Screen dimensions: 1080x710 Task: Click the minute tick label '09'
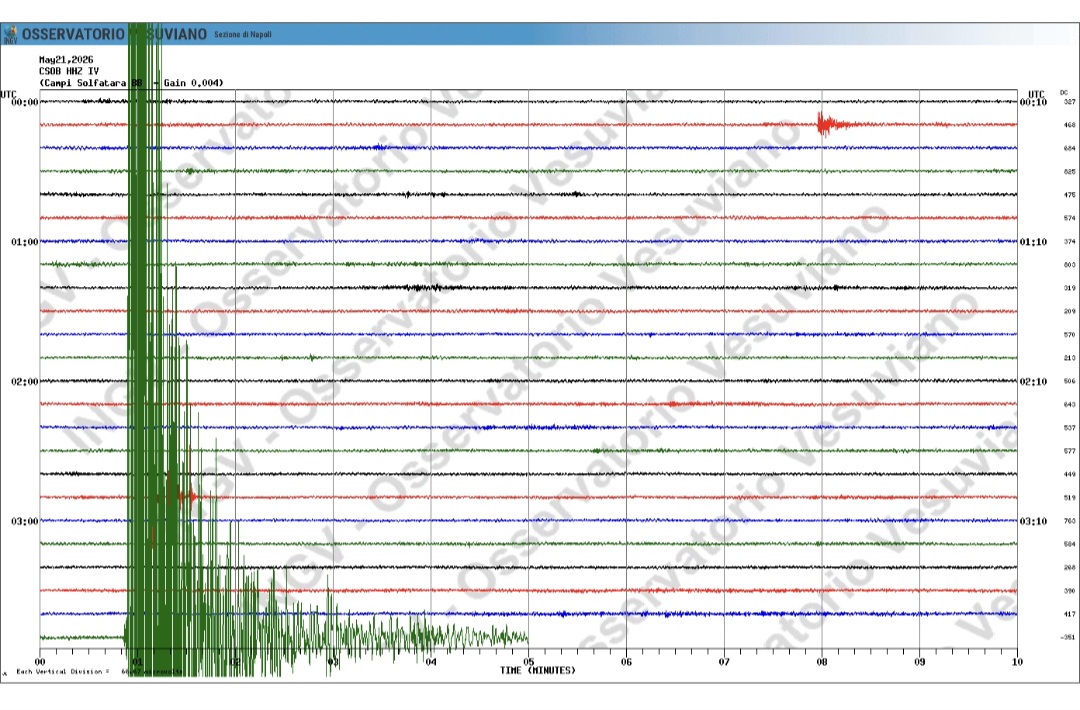click(x=920, y=662)
